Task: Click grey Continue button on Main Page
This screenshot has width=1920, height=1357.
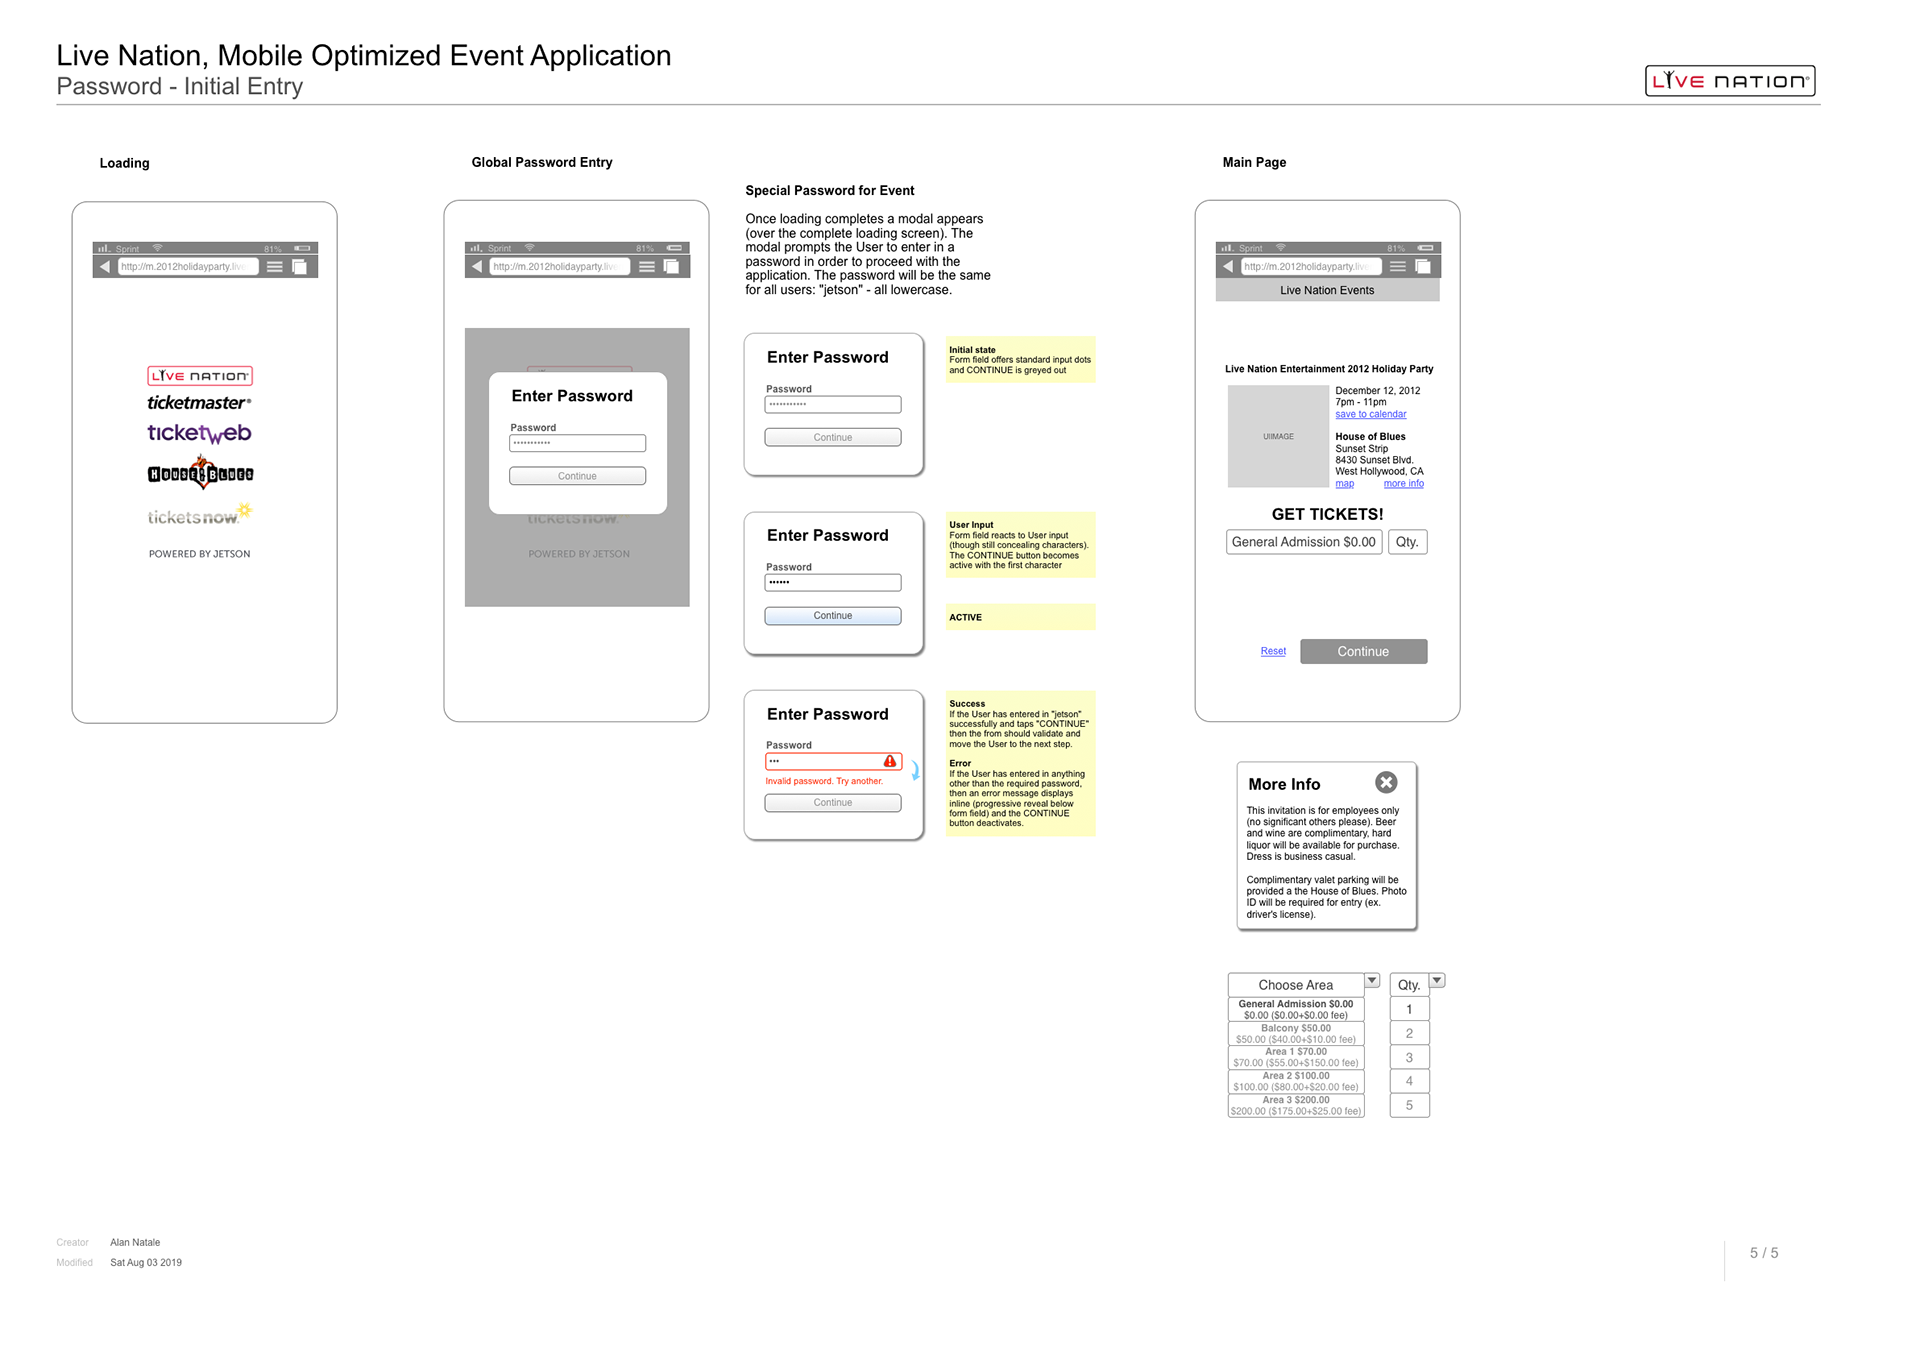Action: (1363, 652)
